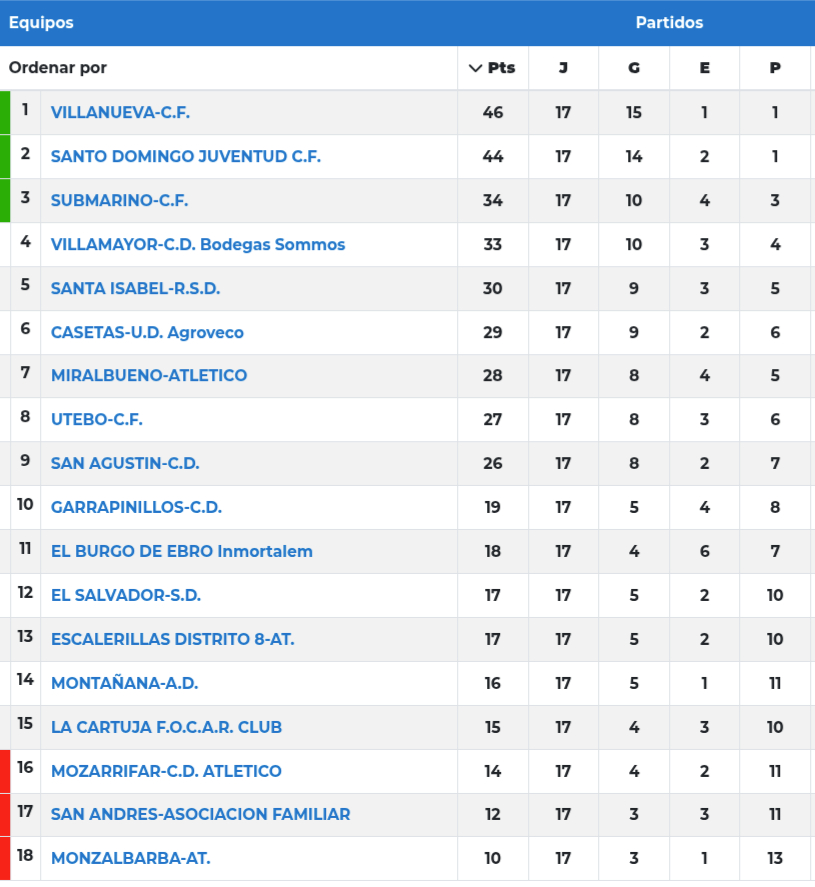Open SANTO DOMINGO JUVENTUD C.F. link
Viewport: 815px width, 887px height.
pyautogui.click(x=186, y=156)
